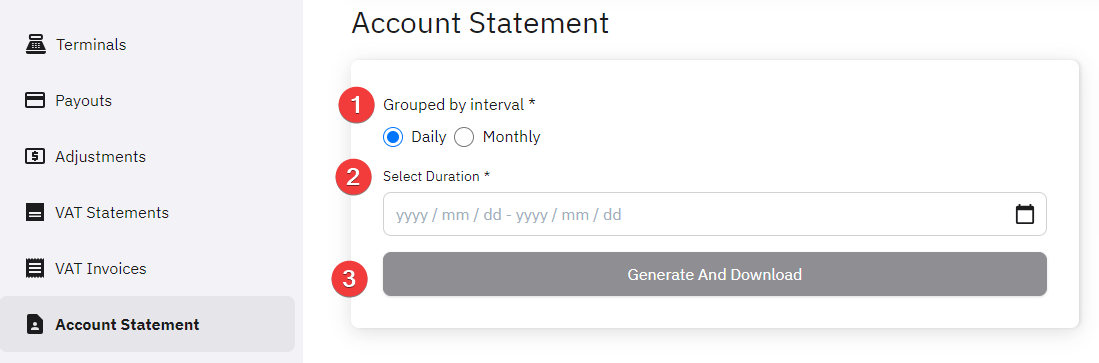Select the Monthly interval radio button
This screenshot has height=363, width=1099.
point(464,137)
